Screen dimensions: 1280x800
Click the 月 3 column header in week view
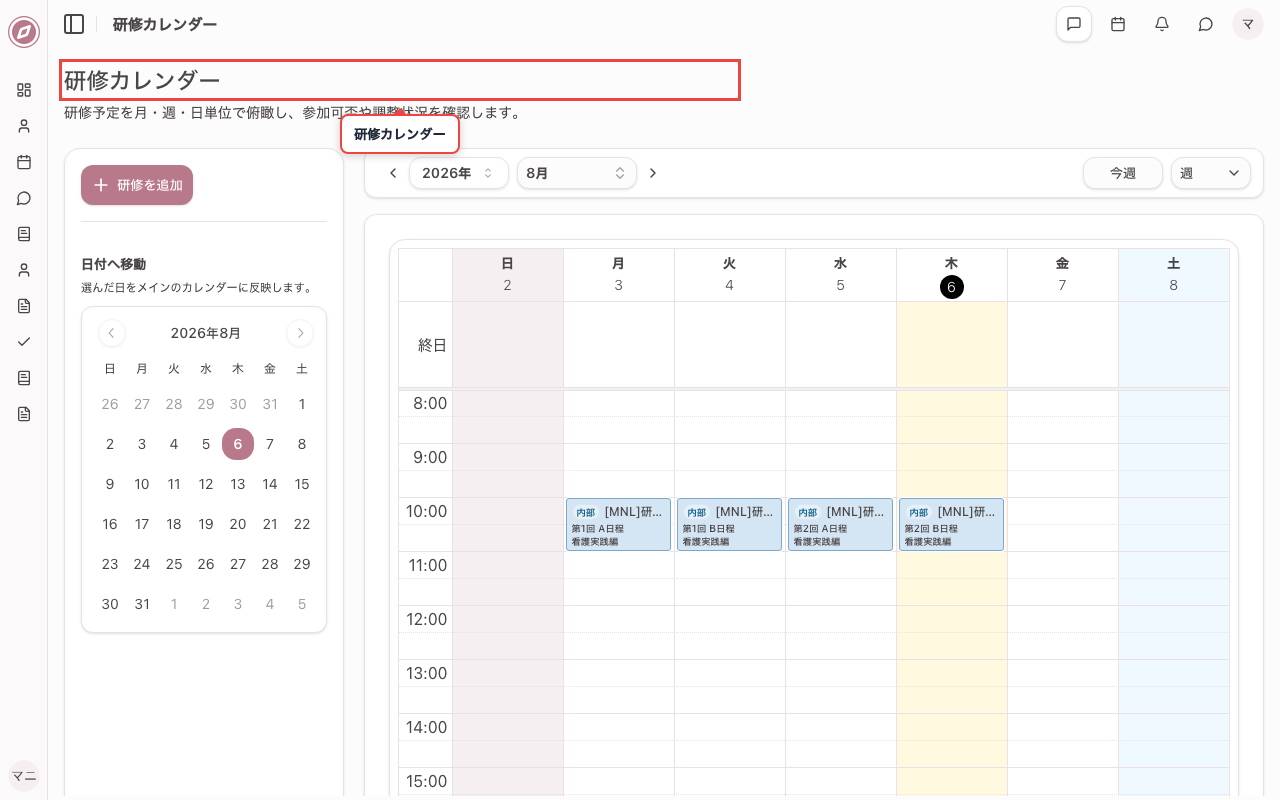point(619,275)
